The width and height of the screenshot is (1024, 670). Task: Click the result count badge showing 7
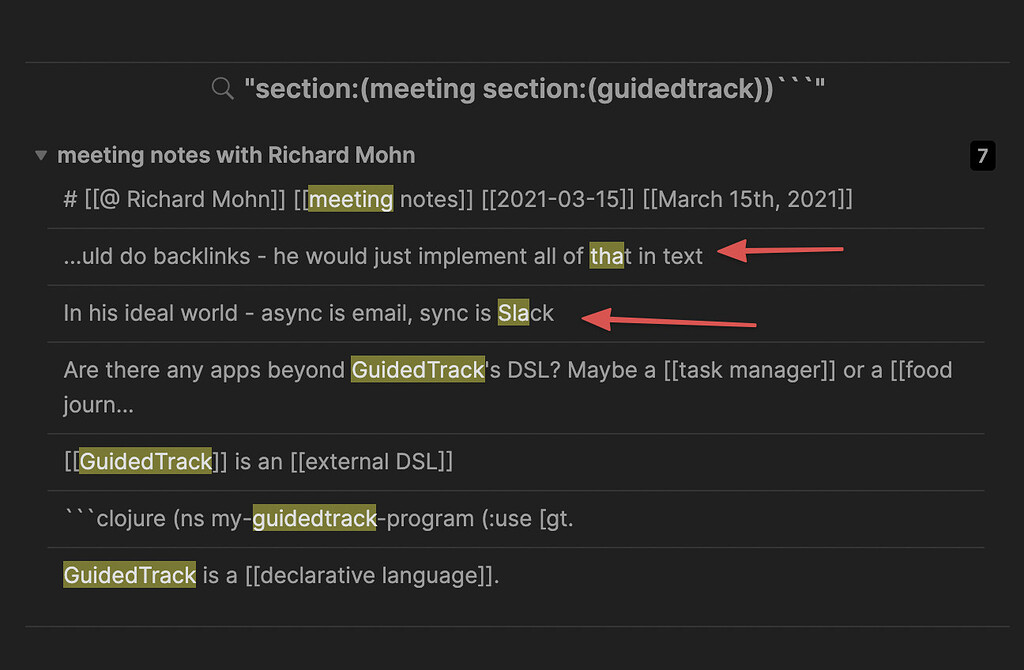tap(982, 156)
